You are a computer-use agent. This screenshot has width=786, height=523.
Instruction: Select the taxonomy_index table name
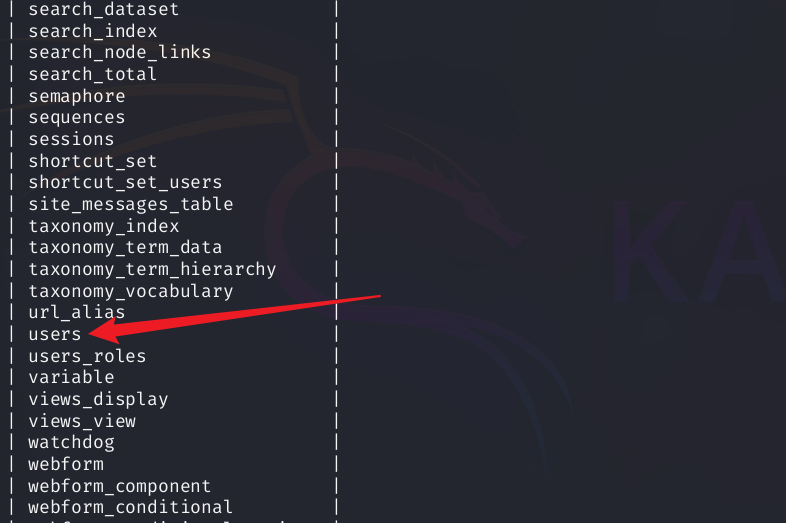click(103, 226)
